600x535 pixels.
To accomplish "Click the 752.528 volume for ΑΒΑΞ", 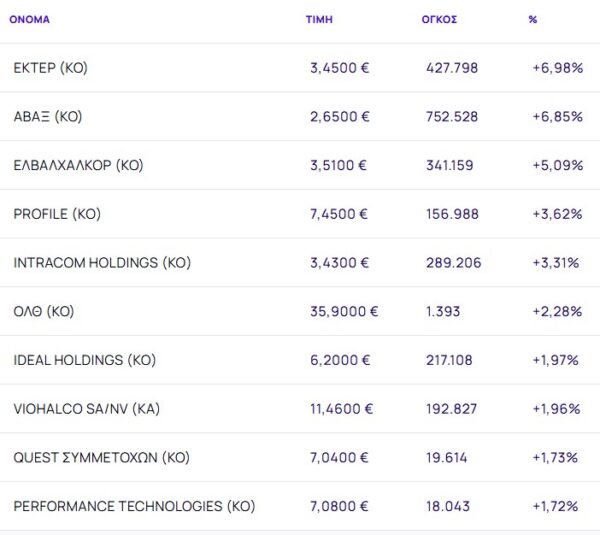I will tap(452, 117).
